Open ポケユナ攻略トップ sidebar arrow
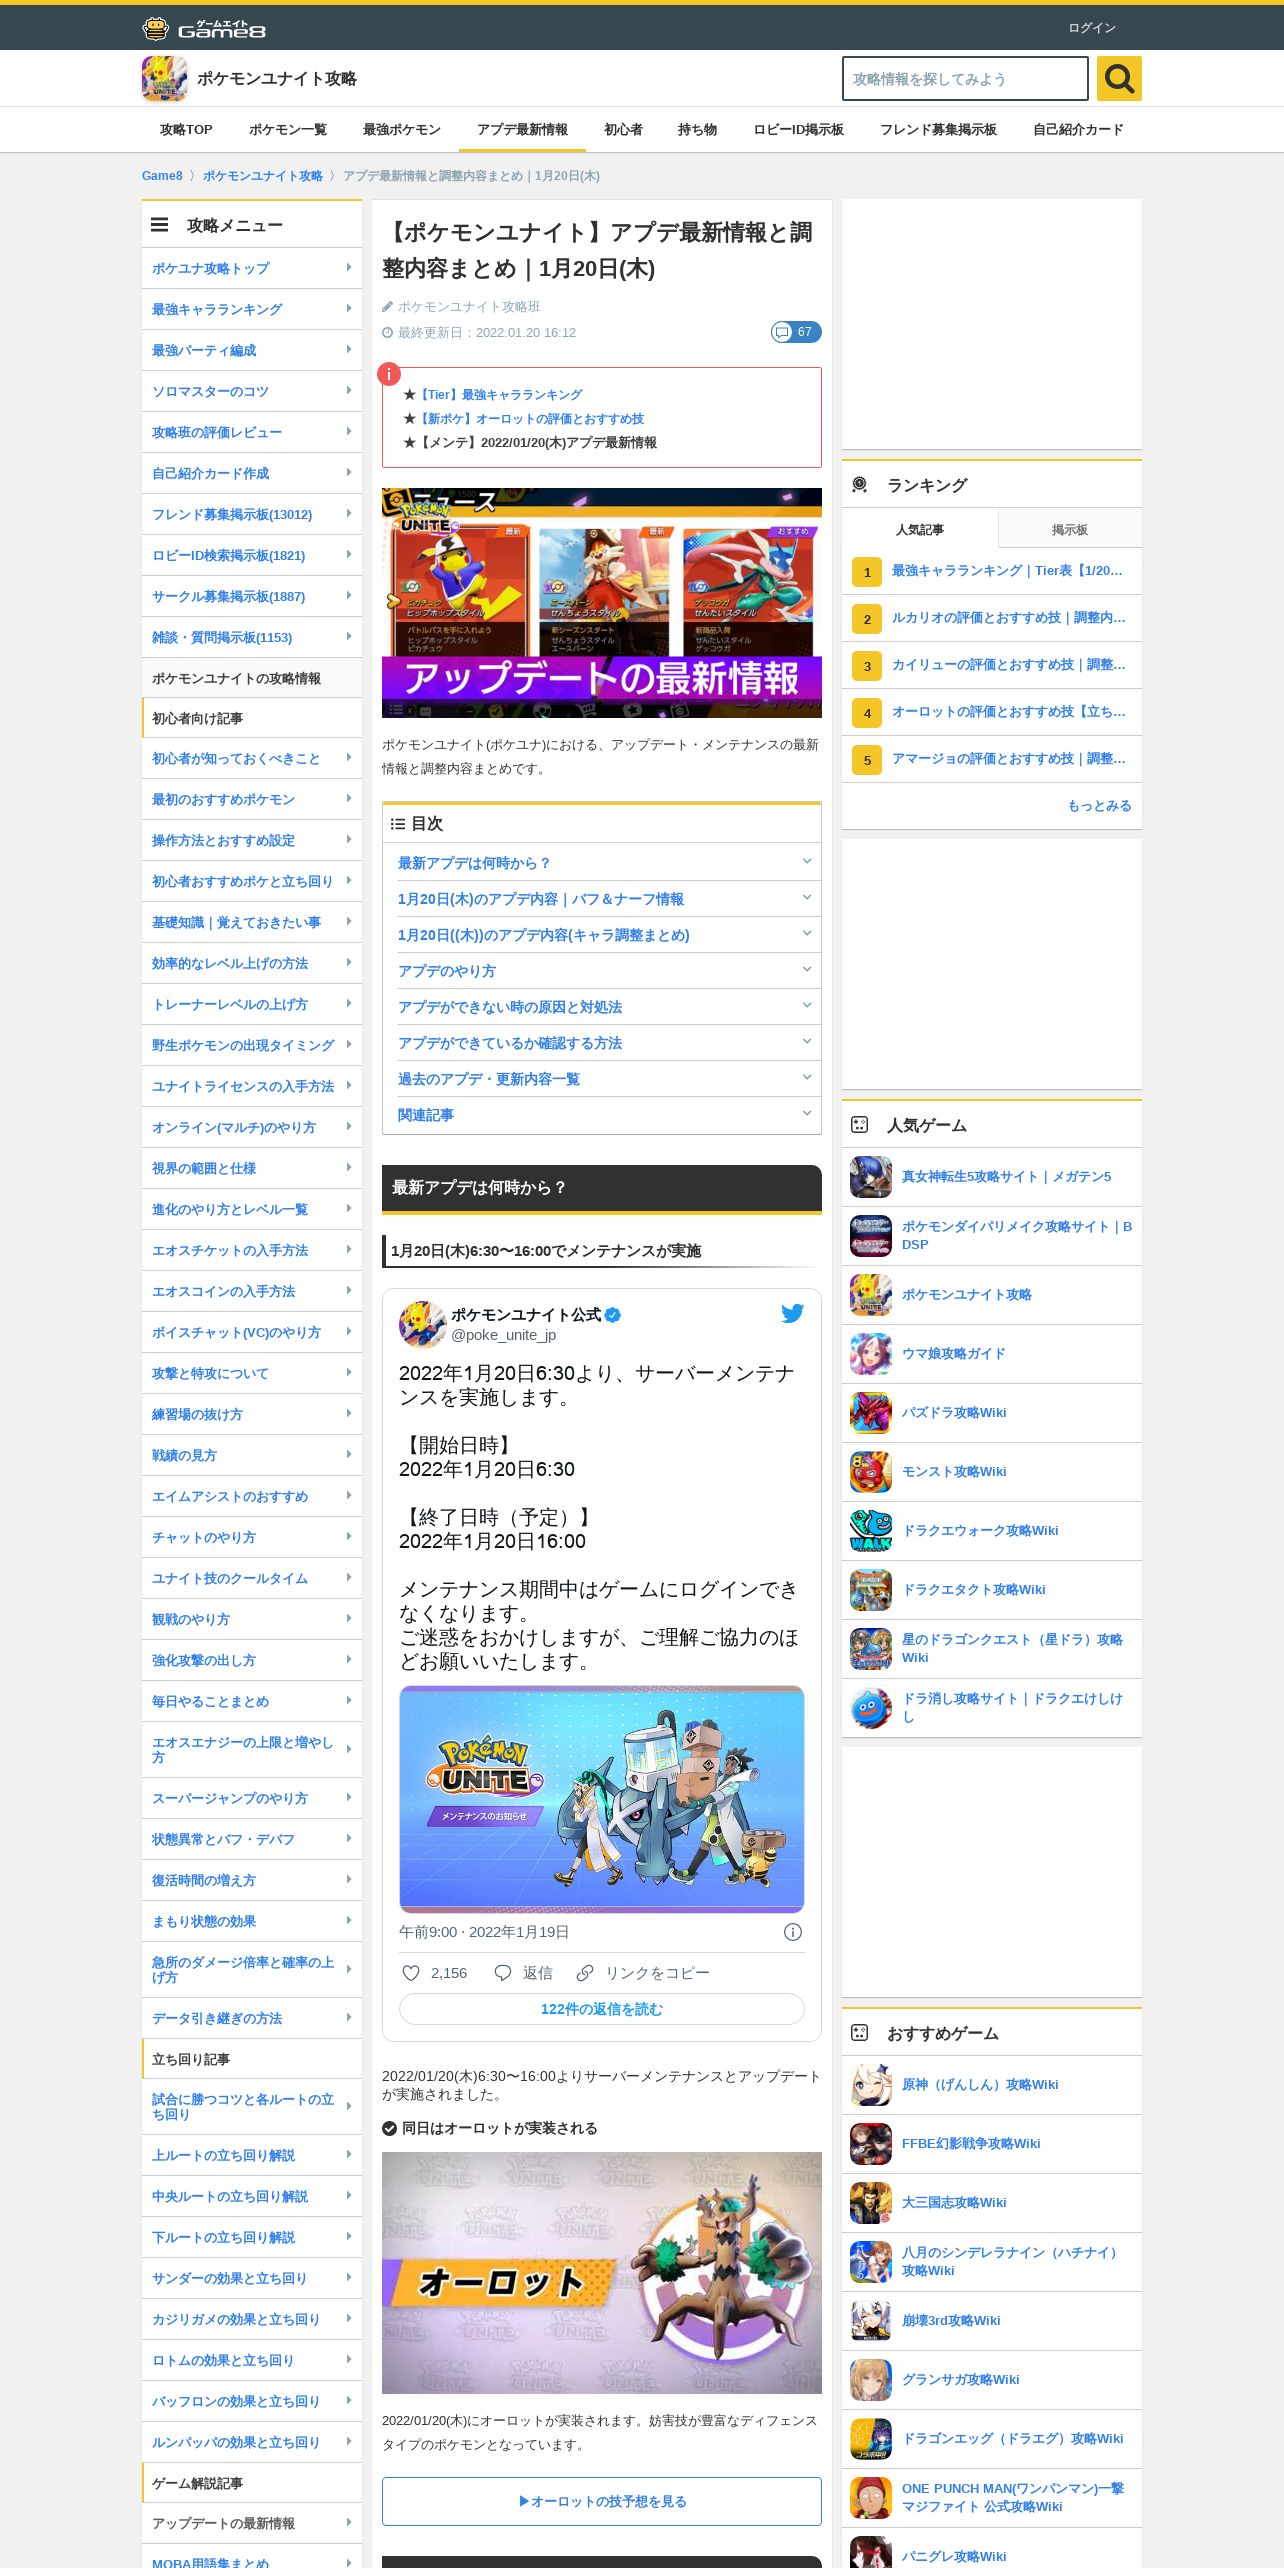Viewport: 1284px width, 2568px height. [348, 268]
